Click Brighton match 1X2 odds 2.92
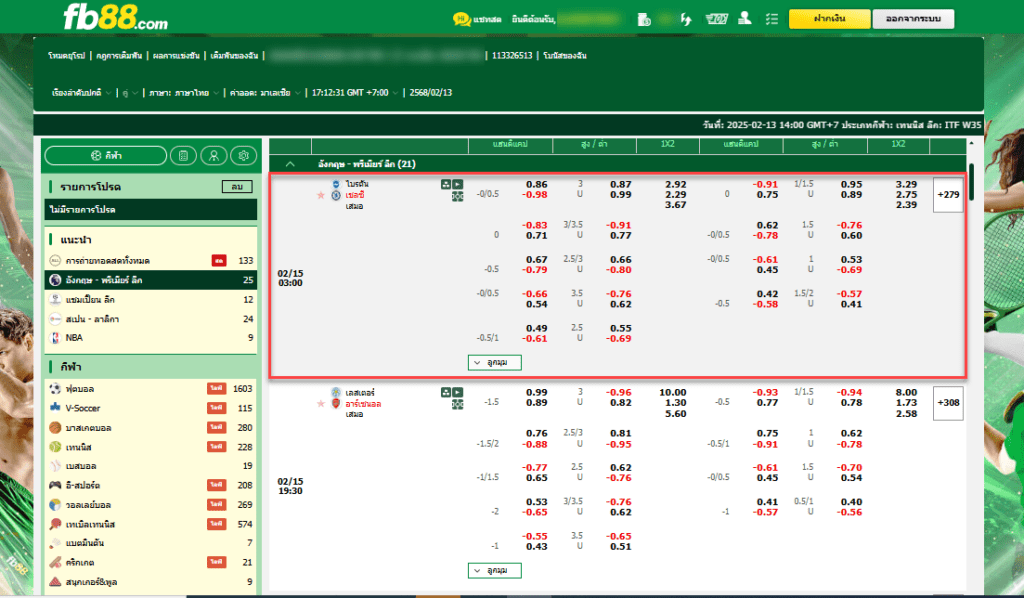This screenshot has width=1024, height=598. point(675,185)
